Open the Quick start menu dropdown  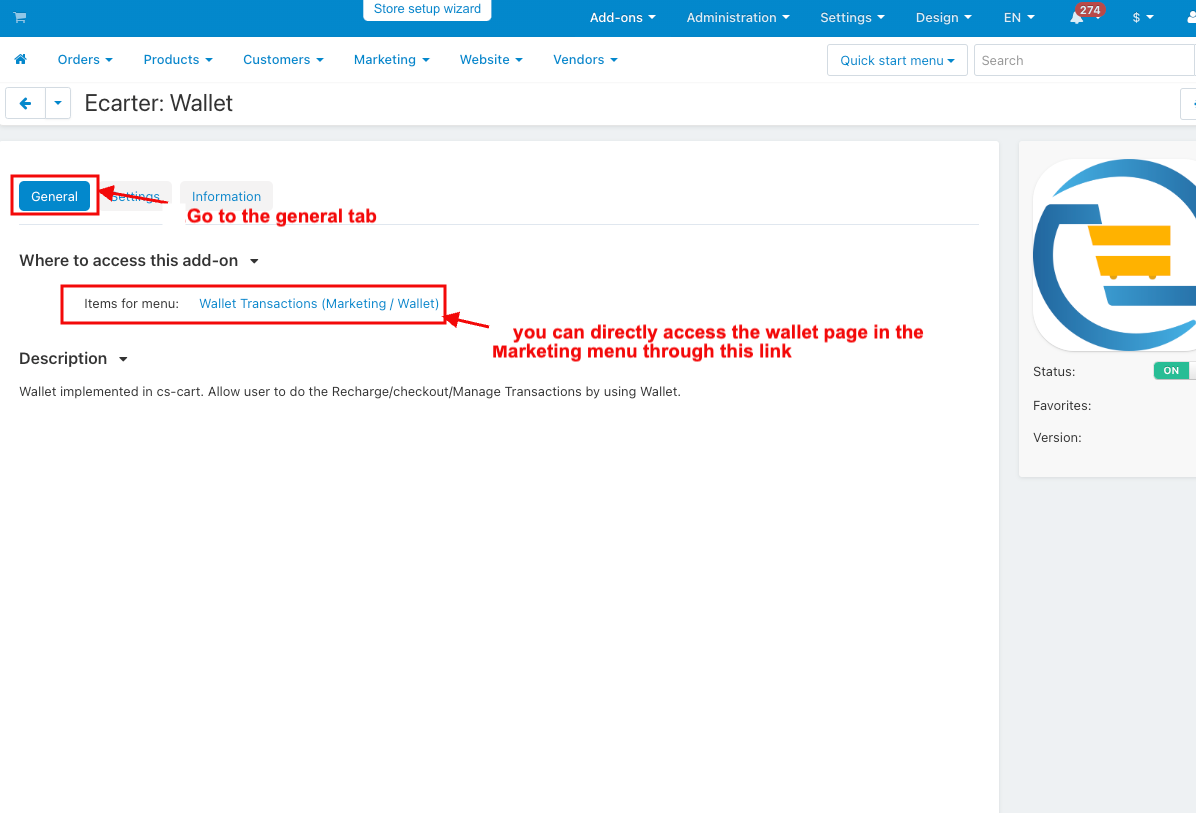point(897,60)
